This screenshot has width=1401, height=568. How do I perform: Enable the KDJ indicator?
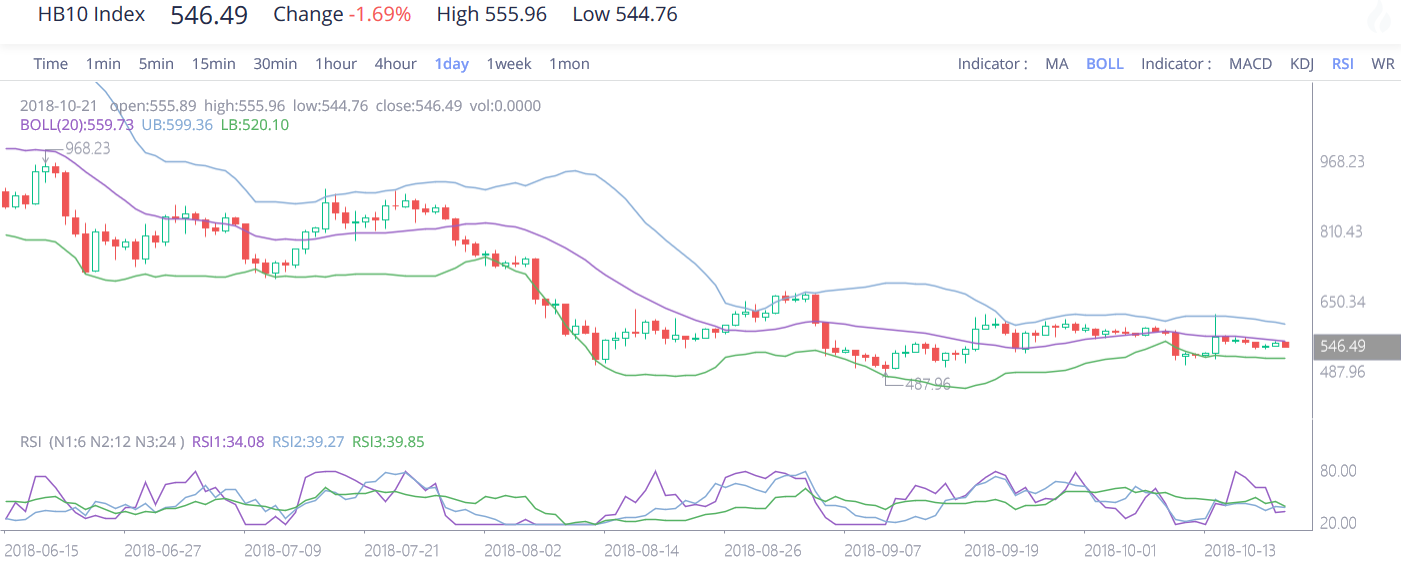(1302, 64)
